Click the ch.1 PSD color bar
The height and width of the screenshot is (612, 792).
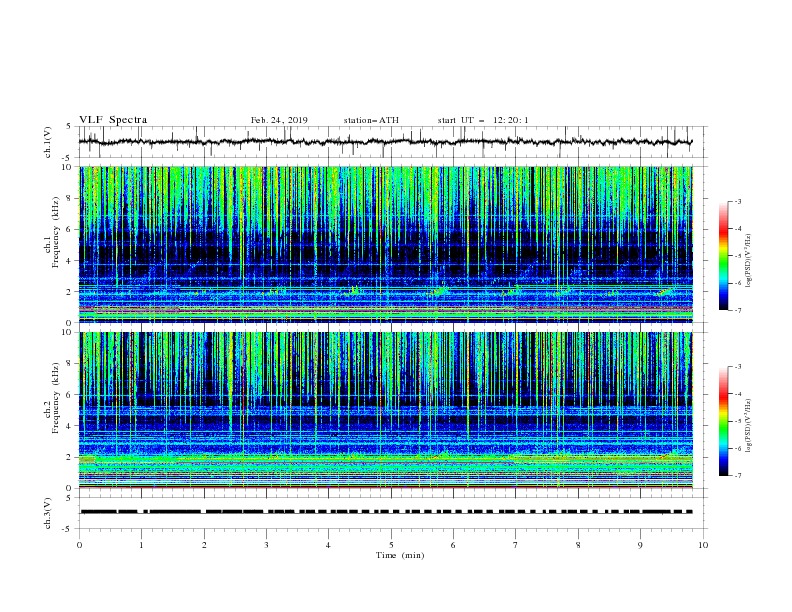(723, 256)
